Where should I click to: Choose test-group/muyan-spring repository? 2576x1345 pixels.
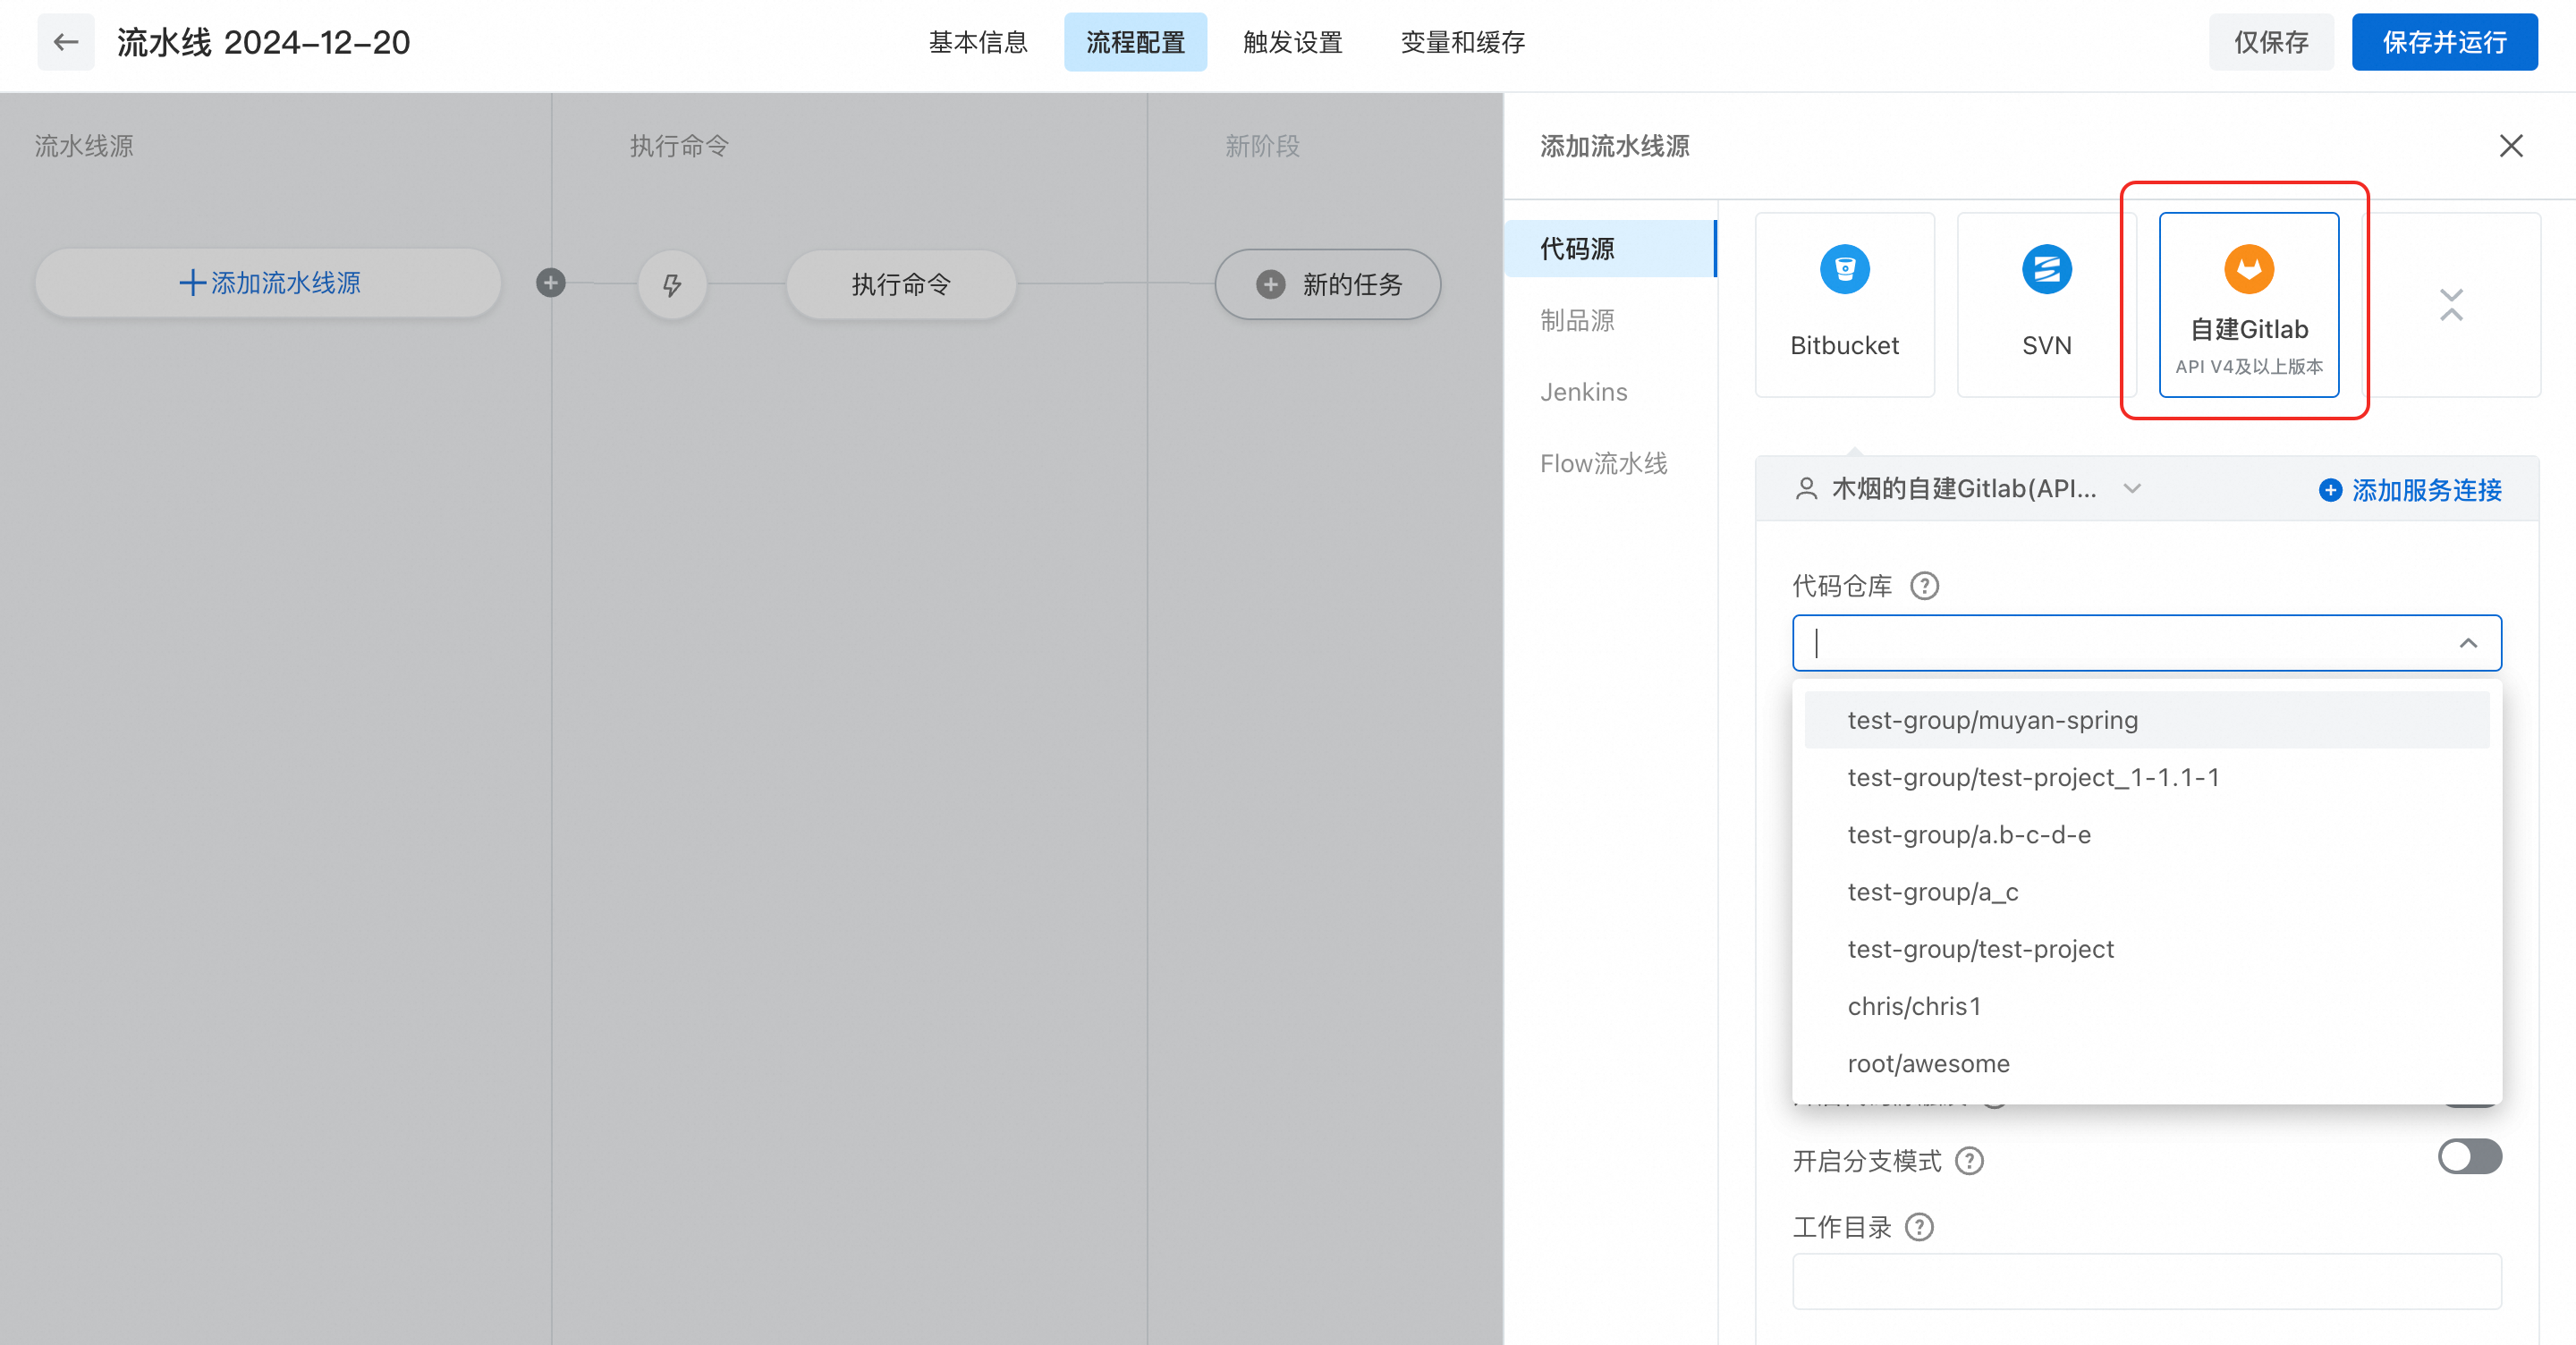click(x=2147, y=720)
